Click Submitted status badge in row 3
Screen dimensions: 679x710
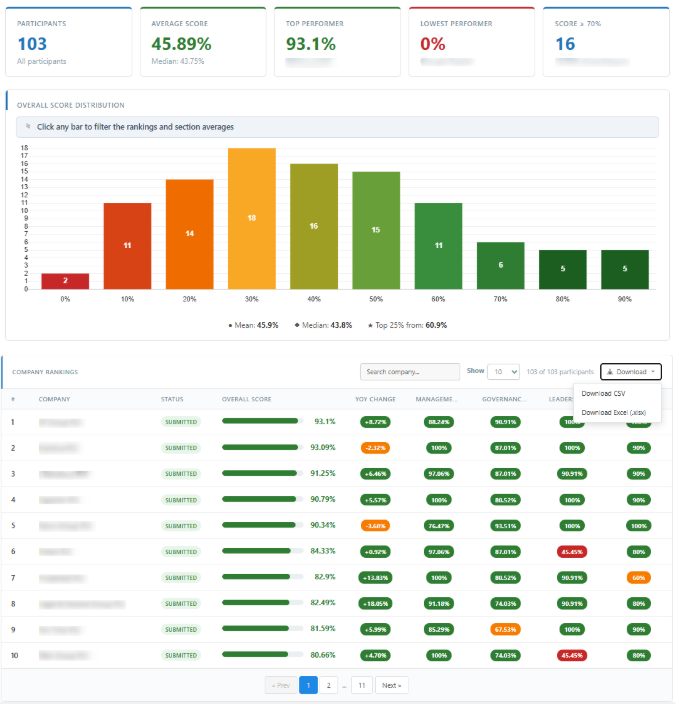click(x=181, y=474)
